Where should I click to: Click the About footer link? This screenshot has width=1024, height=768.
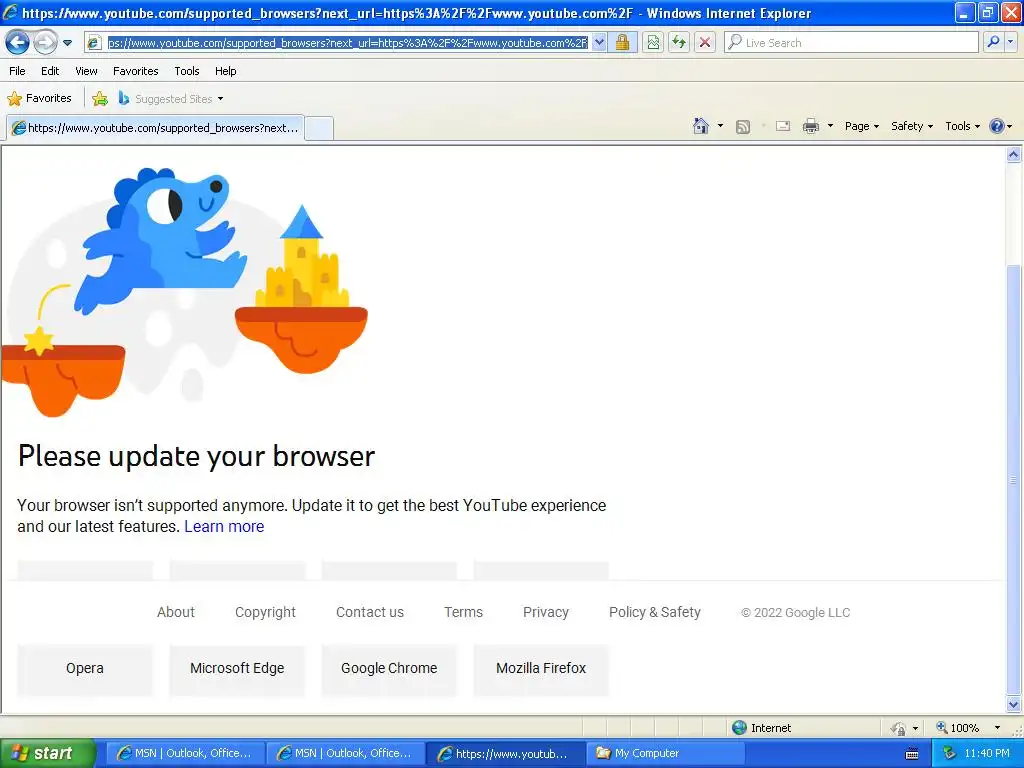pos(176,612)
